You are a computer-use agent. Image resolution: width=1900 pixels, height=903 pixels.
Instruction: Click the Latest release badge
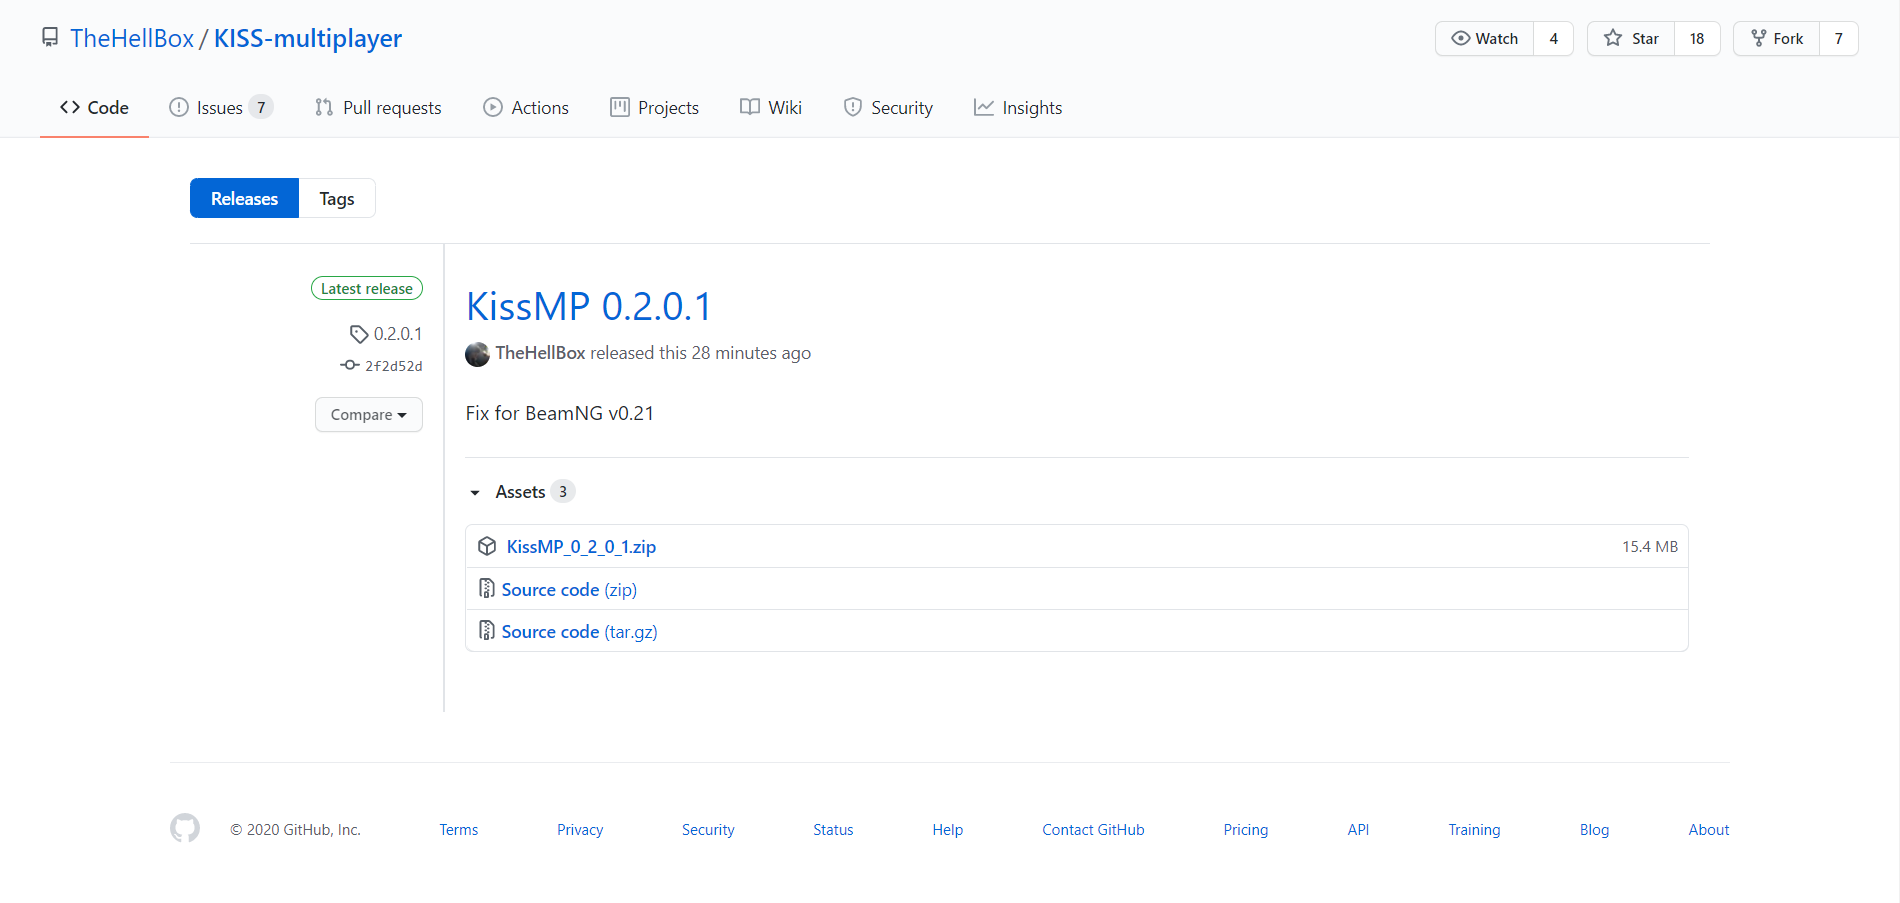[x=367, y=288]
